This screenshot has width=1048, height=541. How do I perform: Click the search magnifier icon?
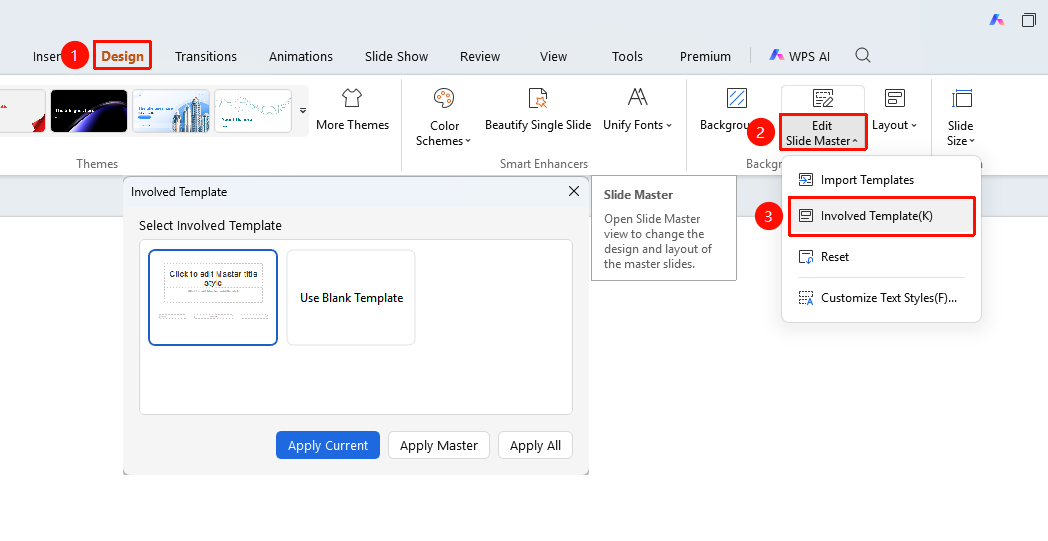(x=863, y=55)
